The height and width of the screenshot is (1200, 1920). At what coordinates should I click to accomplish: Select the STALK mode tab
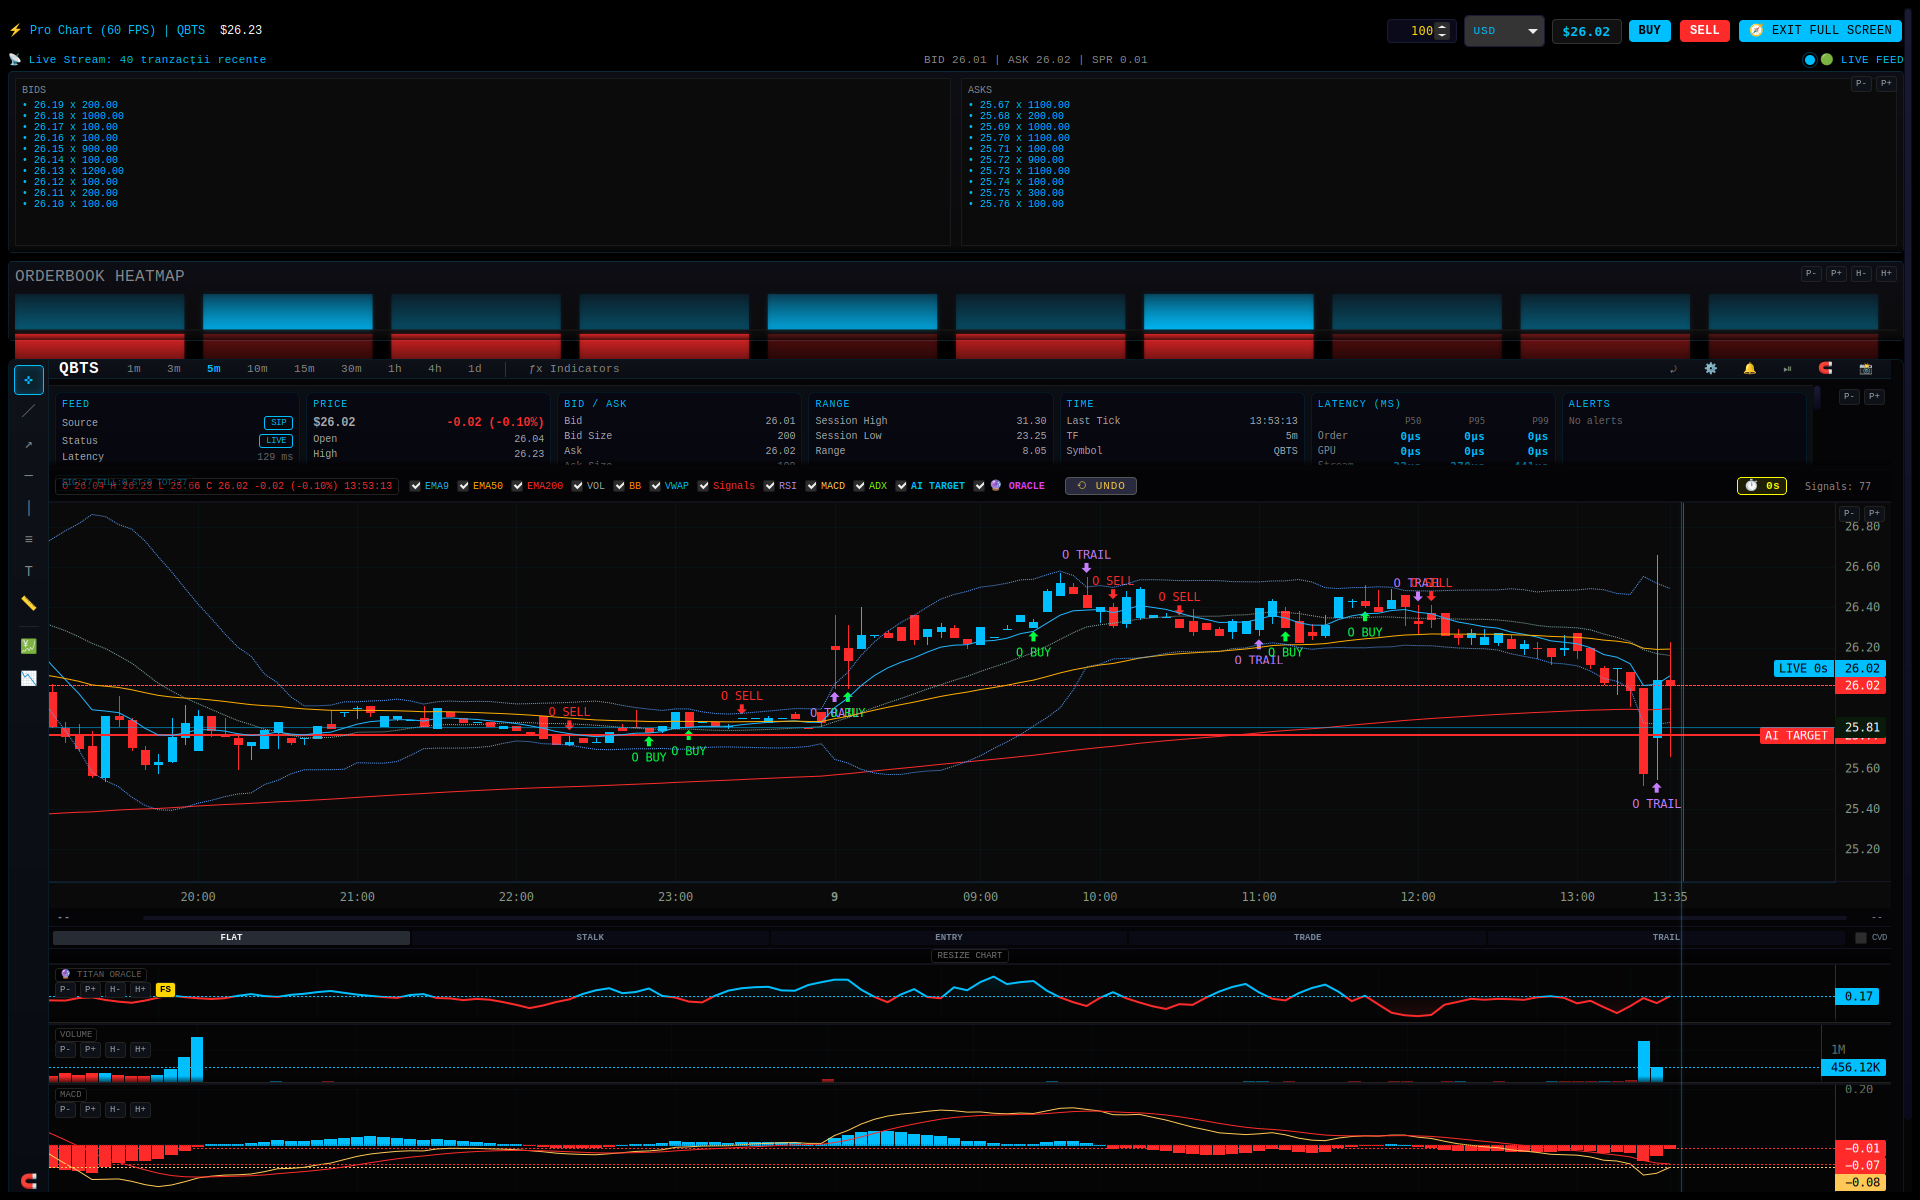pyautogui.click(x=590, y=938)
